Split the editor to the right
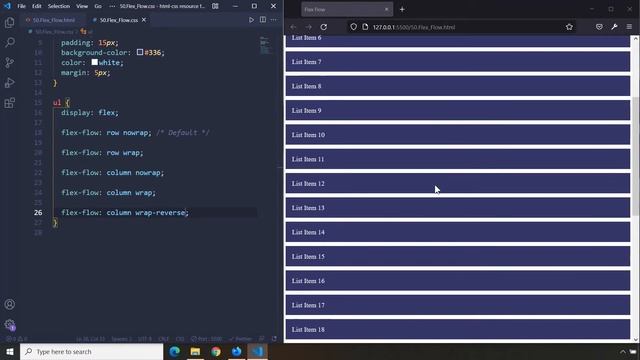This screenshot has height=360, width=640. [x=263, y=20]
